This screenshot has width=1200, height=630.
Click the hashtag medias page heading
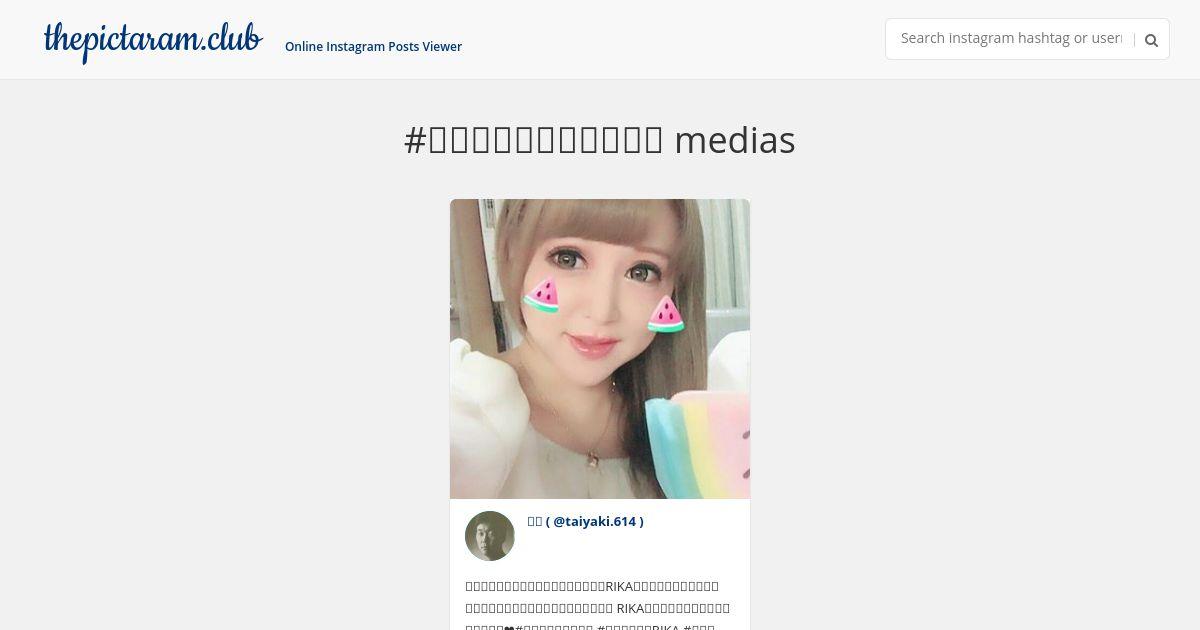pyautogui.click(x=600, y=140)
